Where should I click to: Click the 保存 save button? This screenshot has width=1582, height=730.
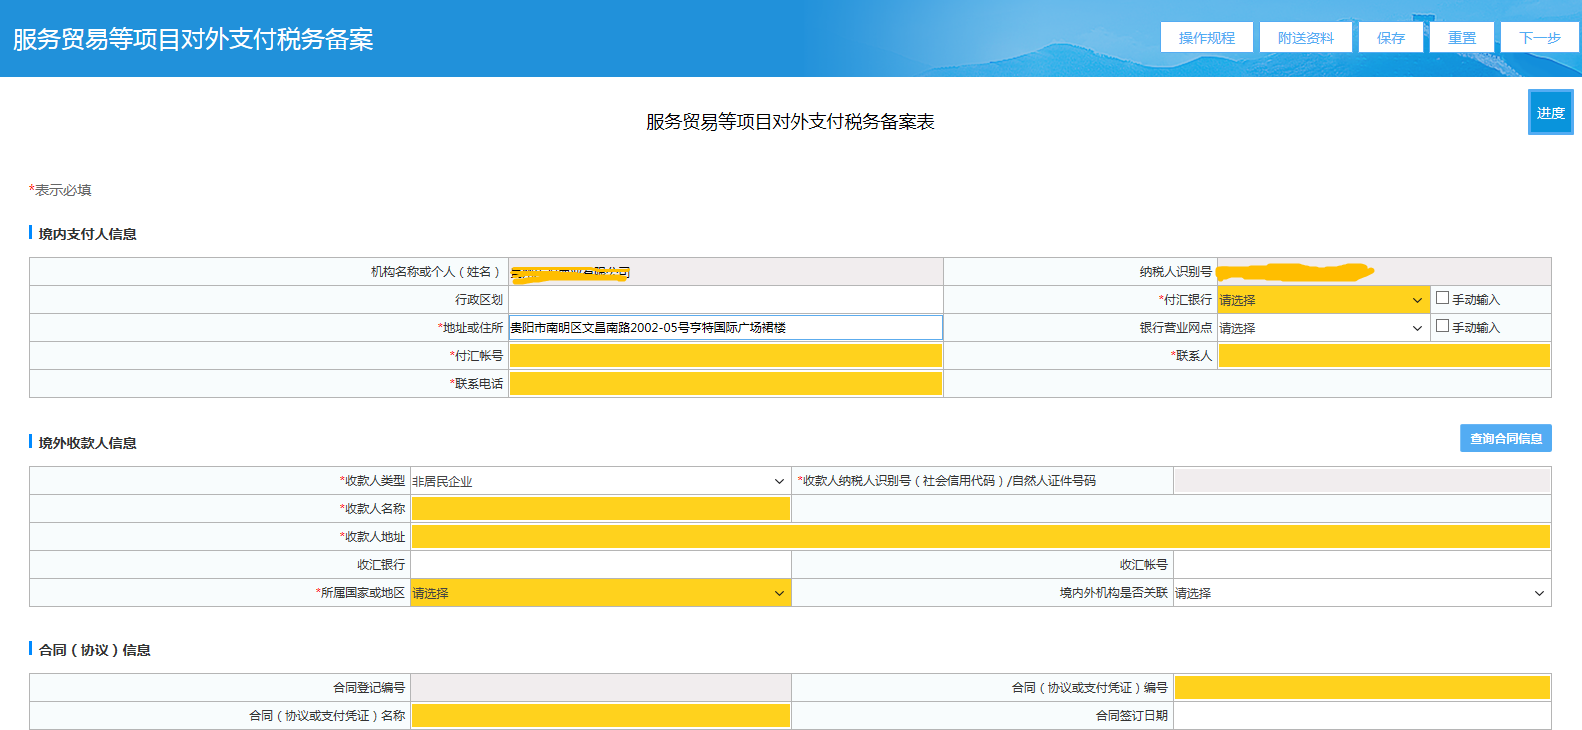1390,38
